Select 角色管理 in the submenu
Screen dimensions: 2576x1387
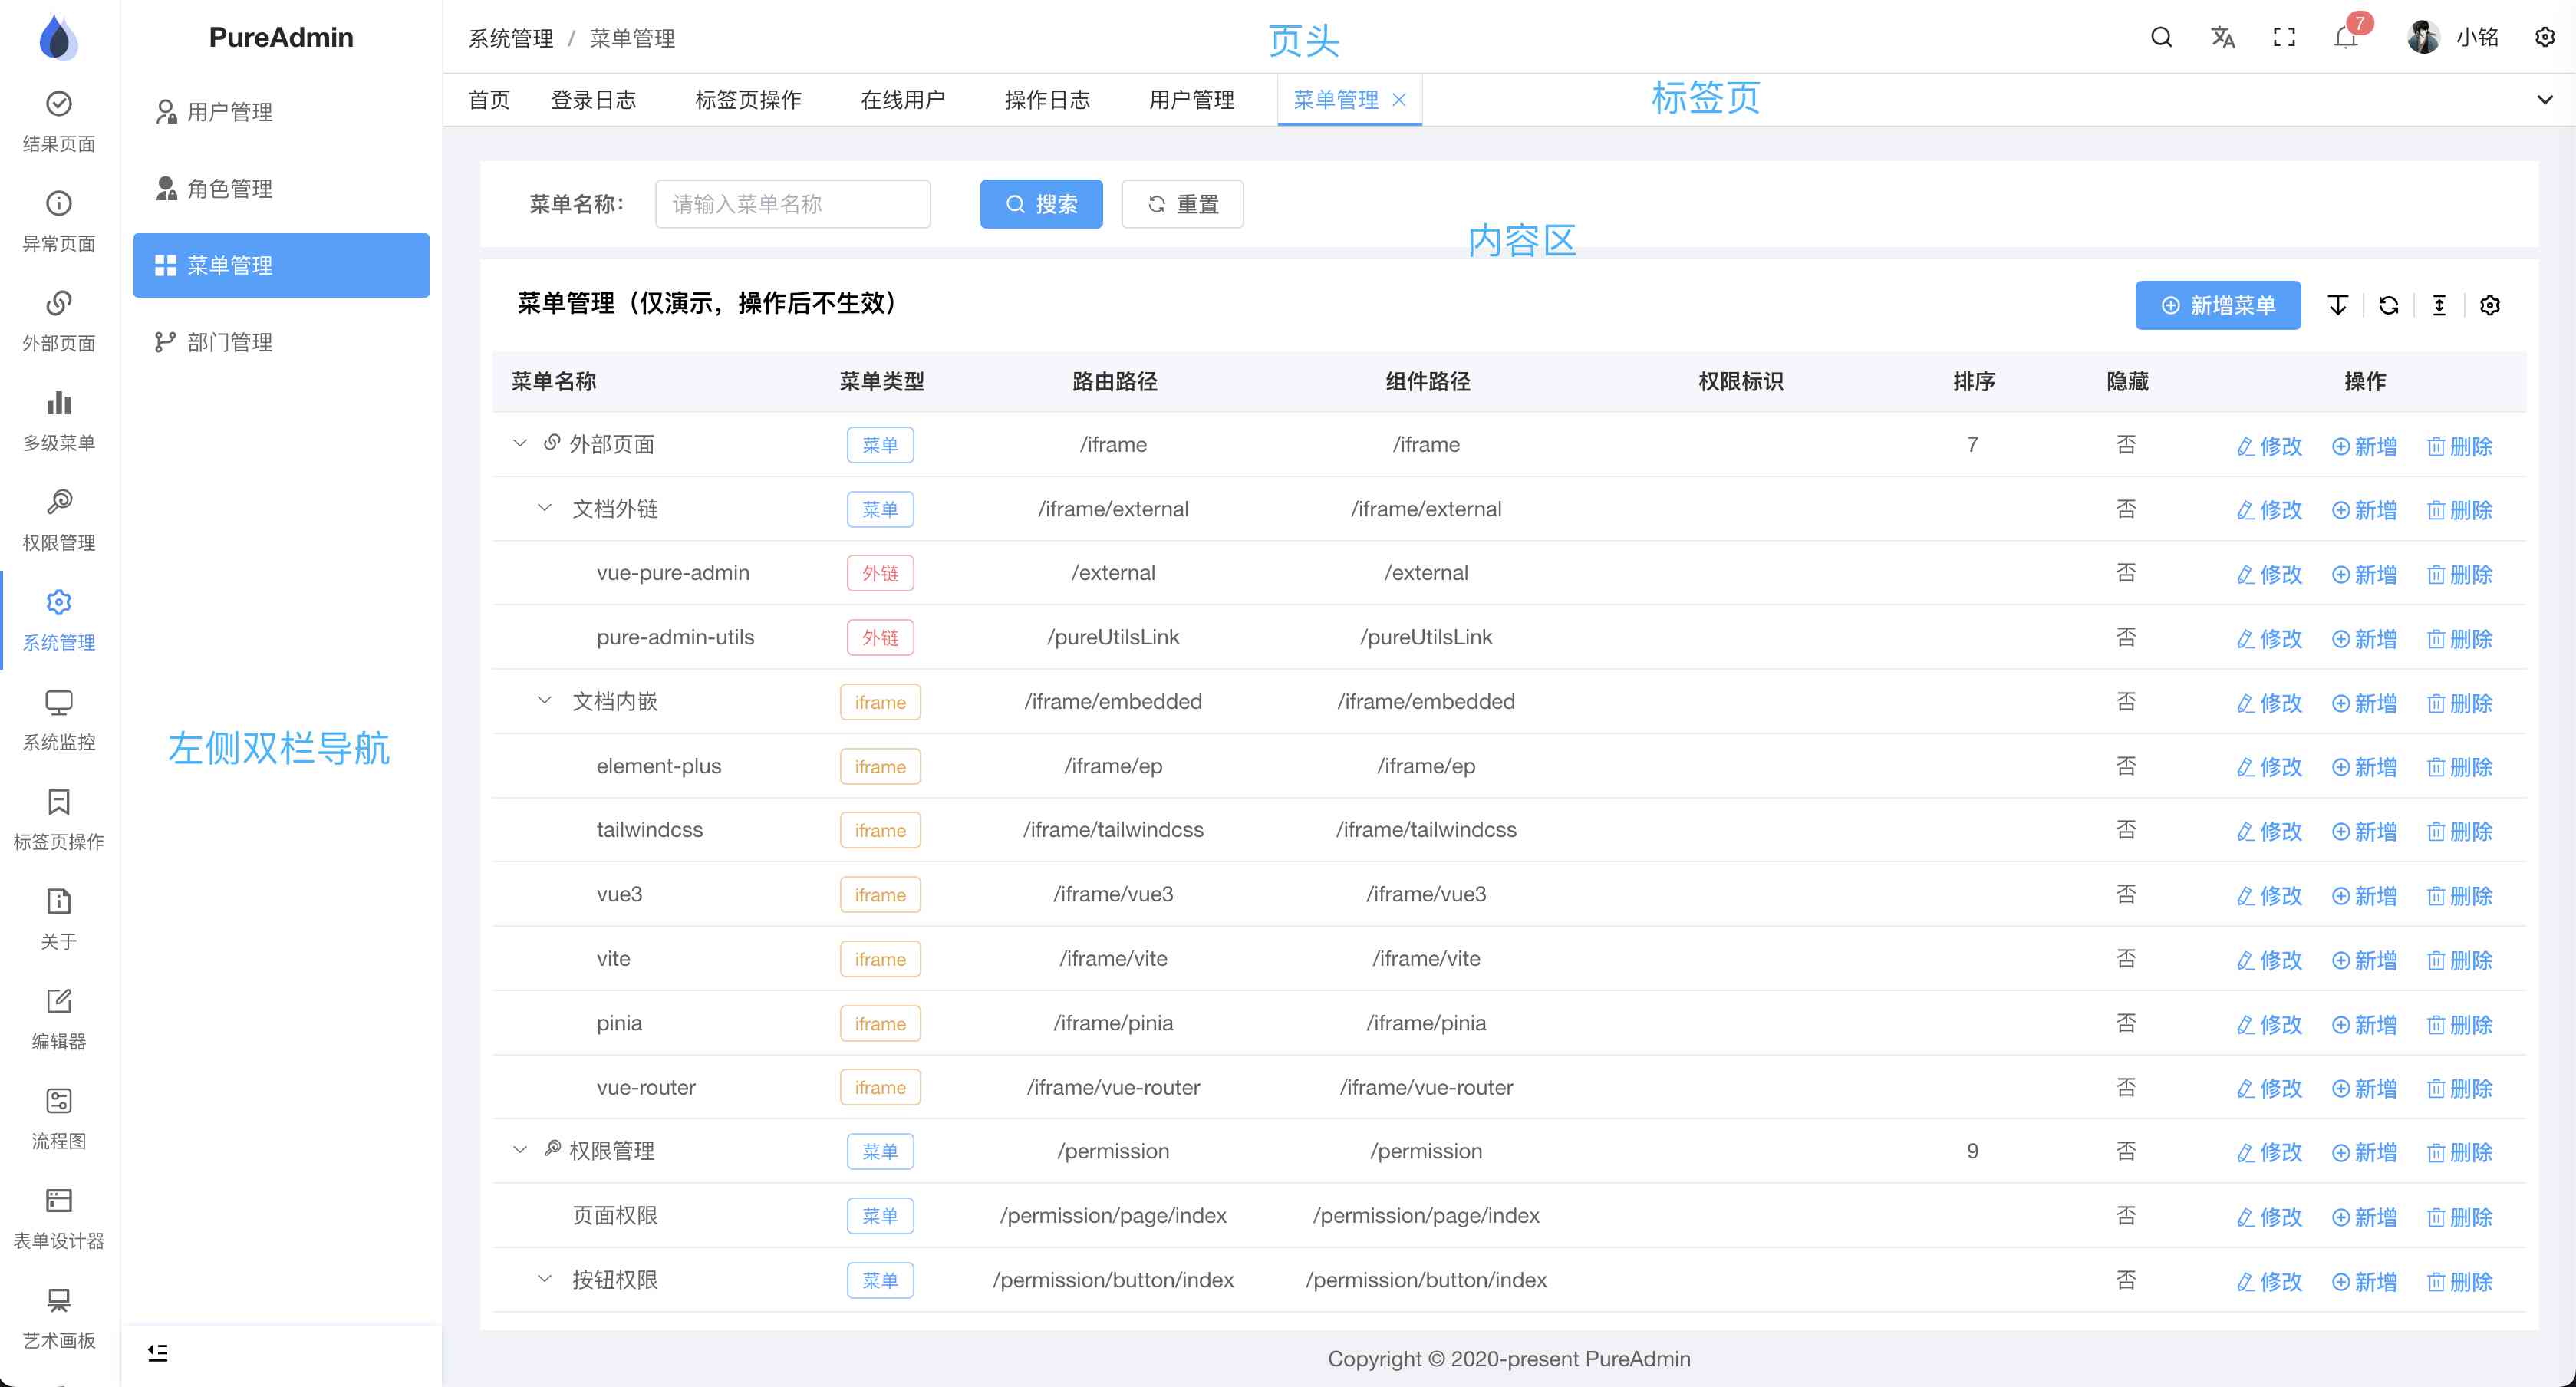pyautogui.click(x=230, y=188)
